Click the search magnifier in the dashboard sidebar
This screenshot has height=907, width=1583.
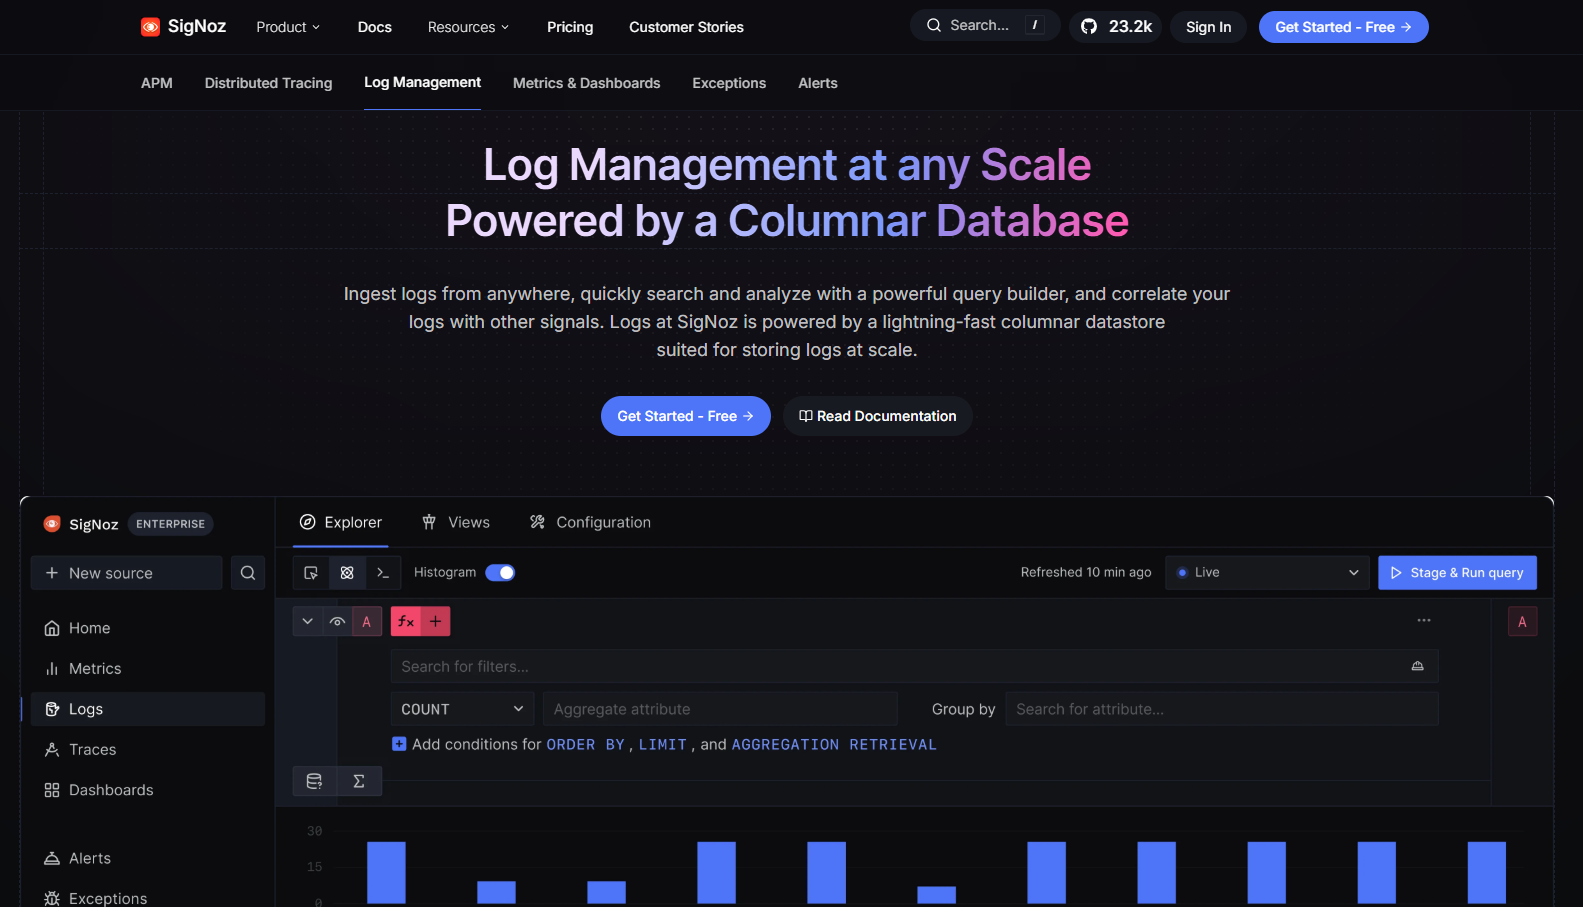248,573
